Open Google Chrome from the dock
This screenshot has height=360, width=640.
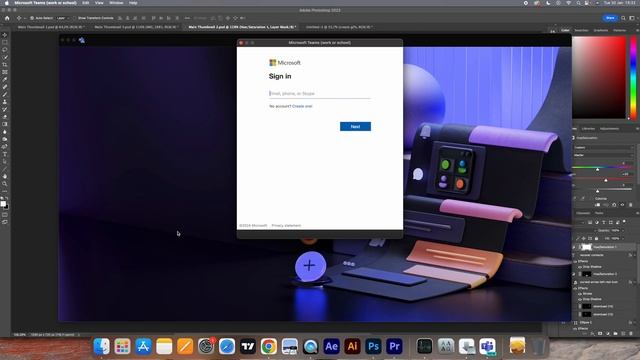[269, 347]
